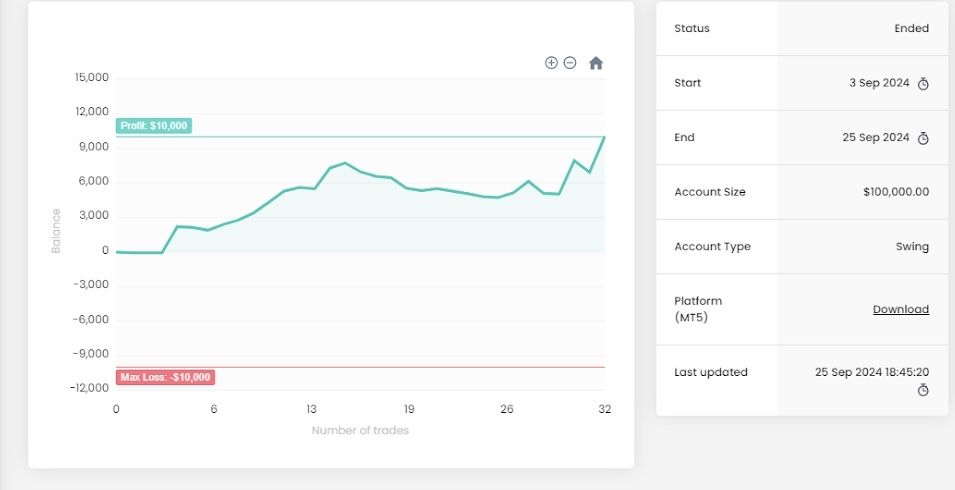
Task: Click the clock icon beside End date
Action: click(923, 138)
